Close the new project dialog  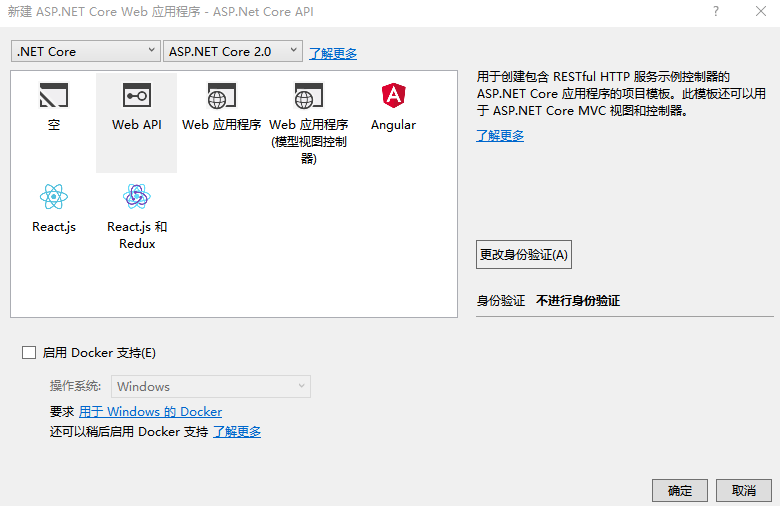coord(761,11)
